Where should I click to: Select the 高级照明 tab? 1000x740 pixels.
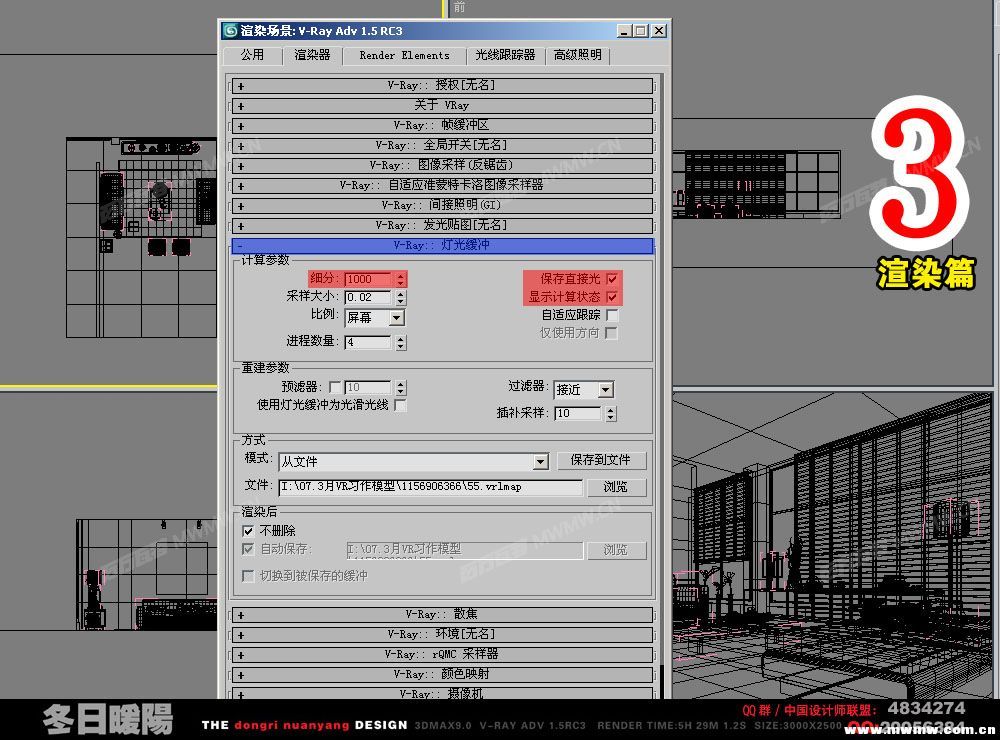click(x=578, y=56)
